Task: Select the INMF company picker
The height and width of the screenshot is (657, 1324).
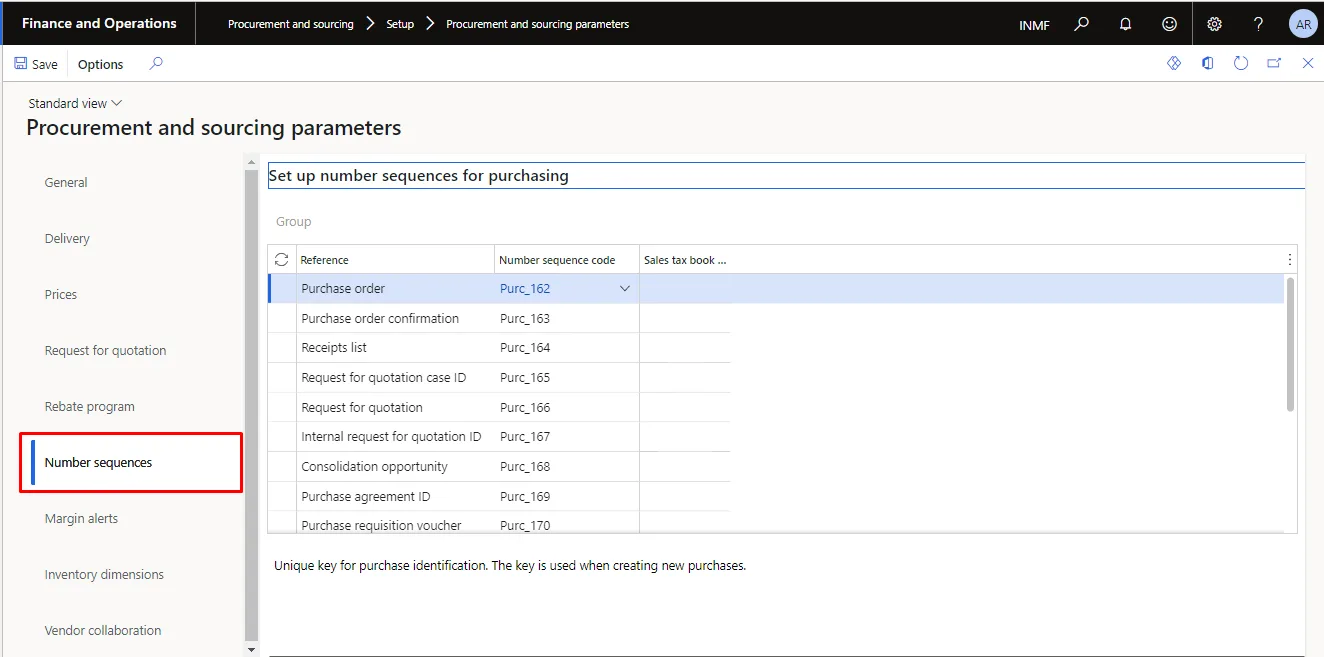Action: [x=1034, y=25]
